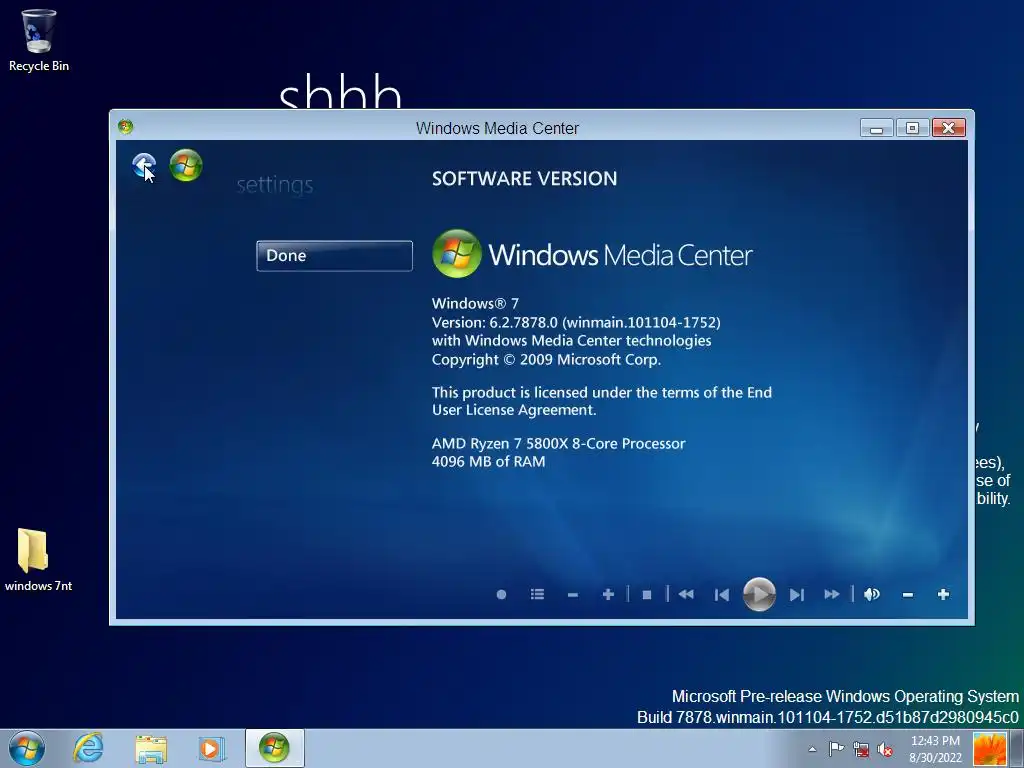Rewind using the double-left arrow button
The image size is (1024, 768).
[686, 594]
